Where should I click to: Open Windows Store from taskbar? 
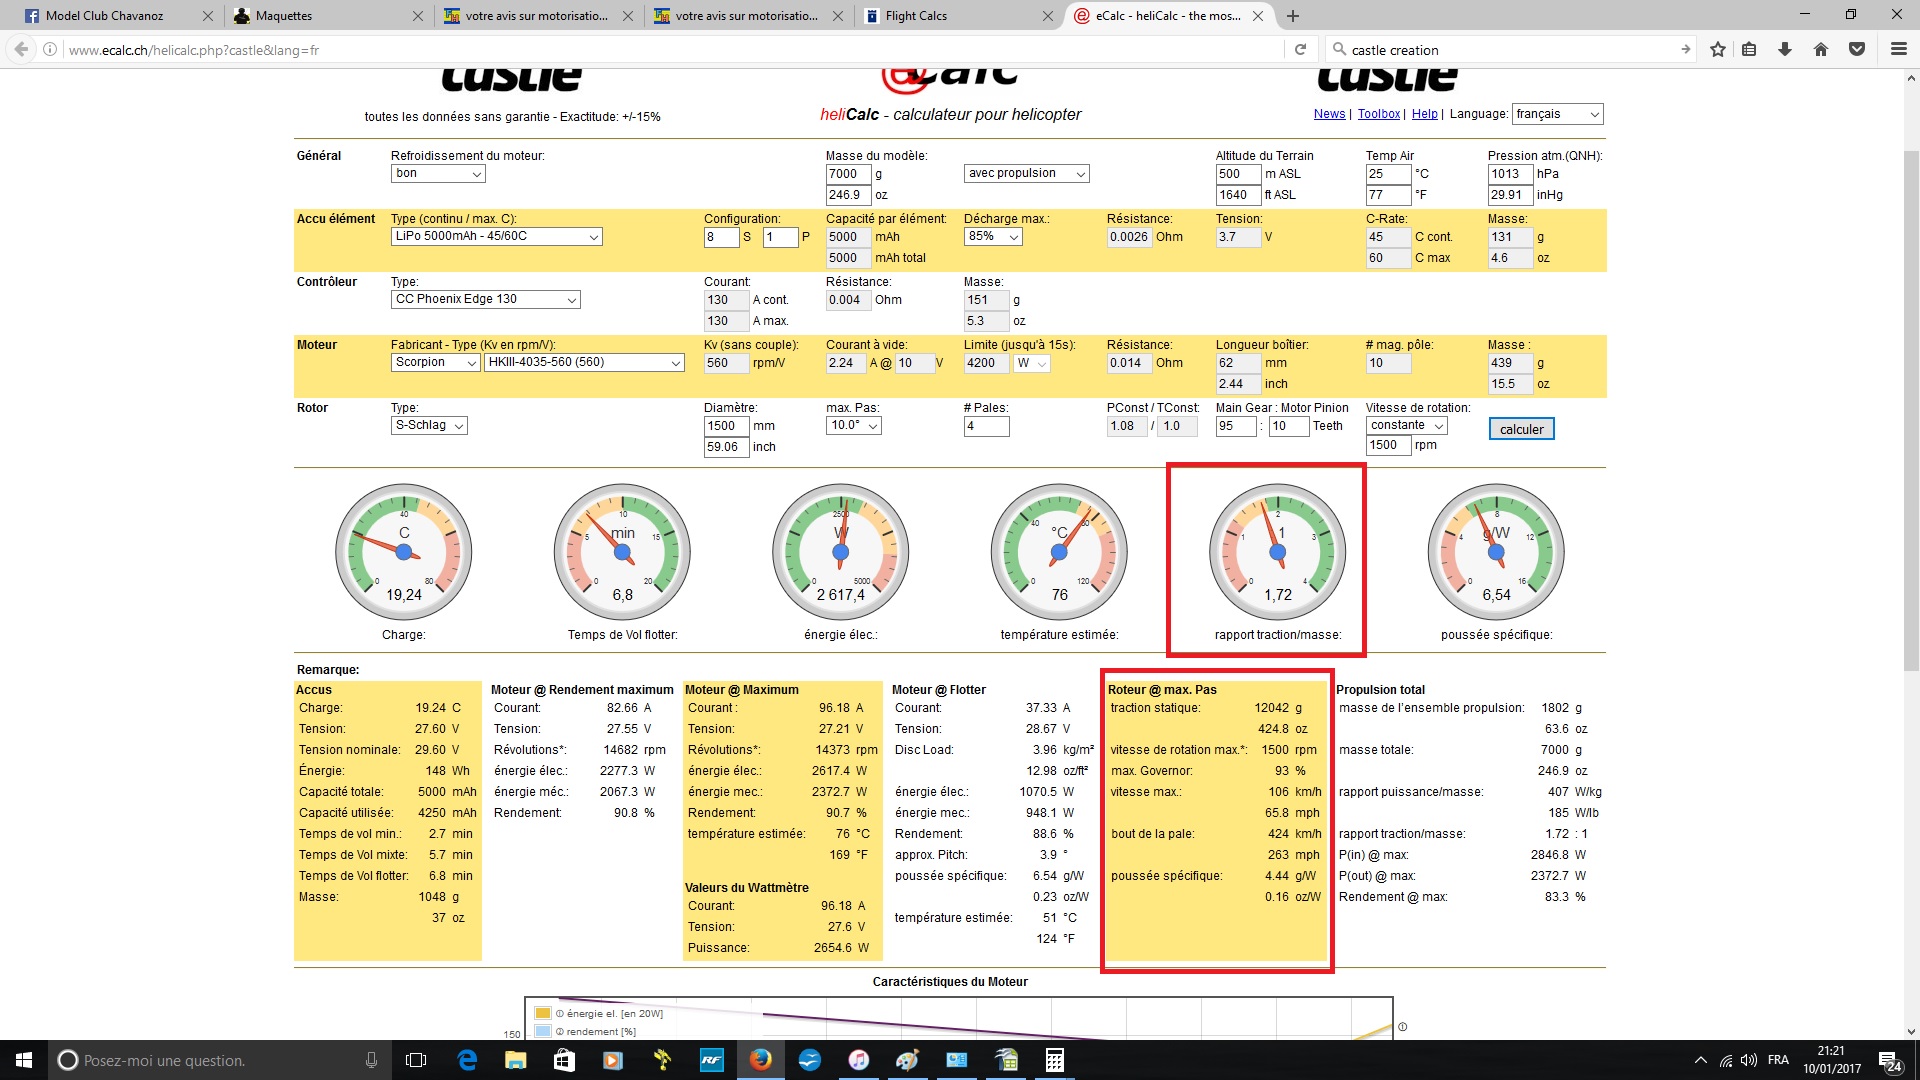[564, 1060]
